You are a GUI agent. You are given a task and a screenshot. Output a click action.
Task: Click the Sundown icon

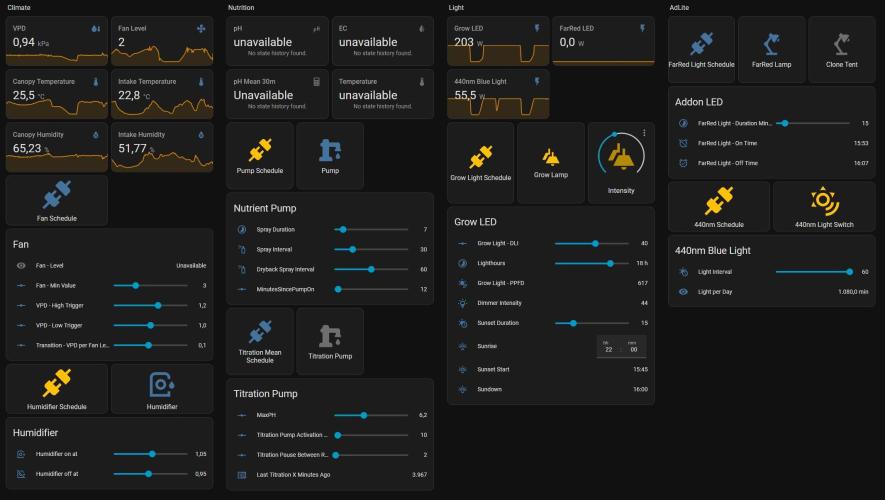coord(462,389)
